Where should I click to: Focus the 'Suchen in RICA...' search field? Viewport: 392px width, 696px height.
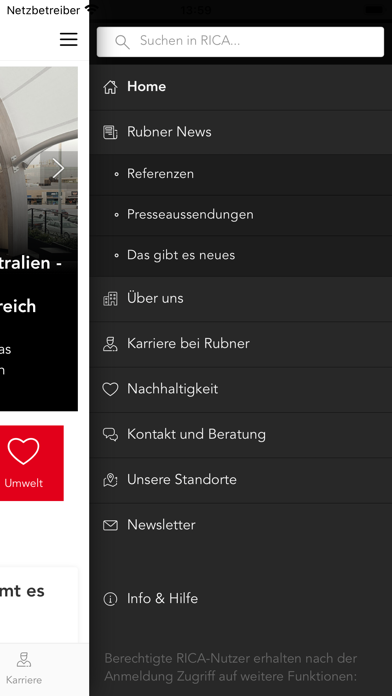[240, 42]
